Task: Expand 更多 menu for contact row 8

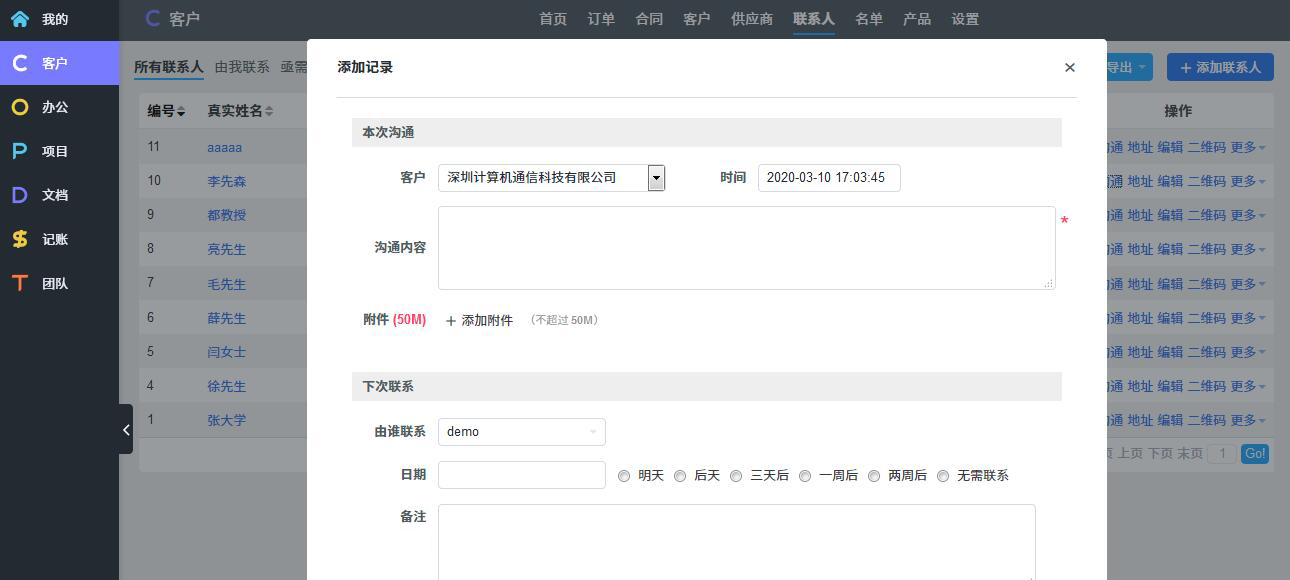Action: 1248,249
